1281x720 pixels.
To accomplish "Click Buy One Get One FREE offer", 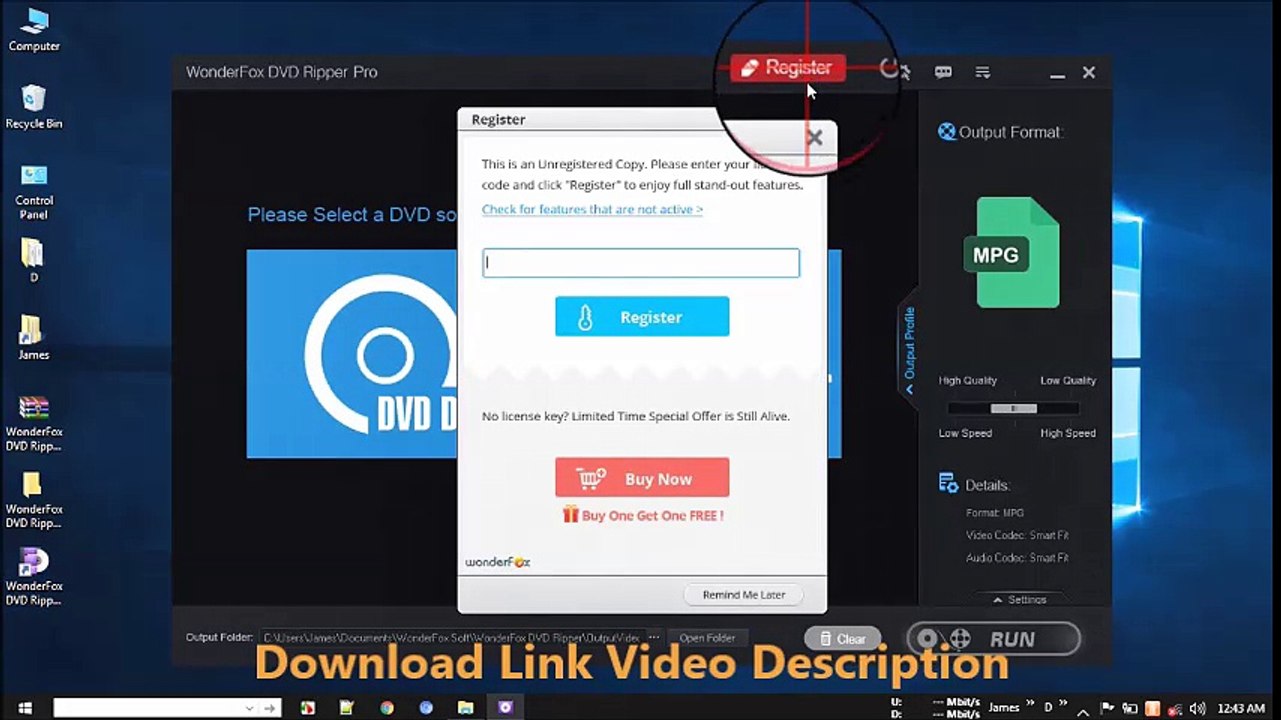I will click(x=642, y=515).
